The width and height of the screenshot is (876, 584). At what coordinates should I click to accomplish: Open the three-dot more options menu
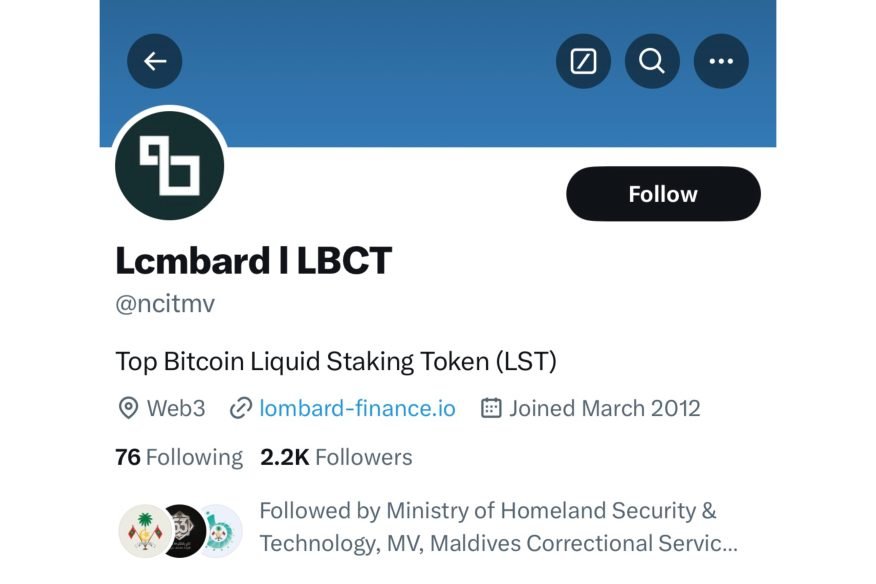coord(721,62)
